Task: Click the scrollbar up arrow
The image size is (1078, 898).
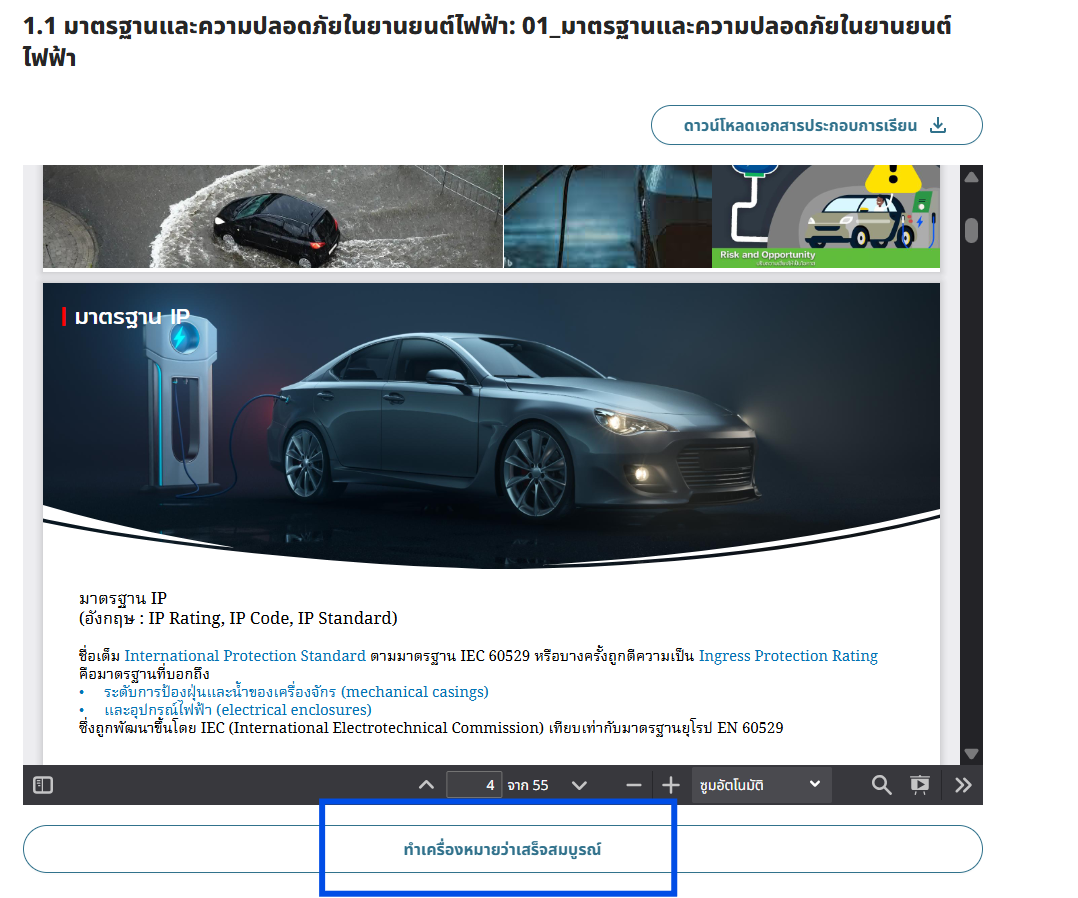Action: [971, 178]
